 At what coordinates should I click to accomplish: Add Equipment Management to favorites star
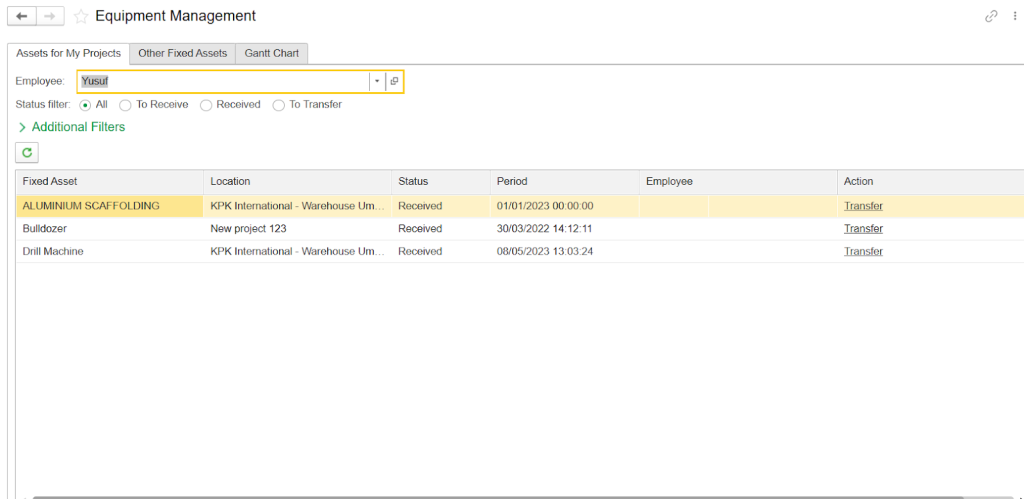[81, 16]
